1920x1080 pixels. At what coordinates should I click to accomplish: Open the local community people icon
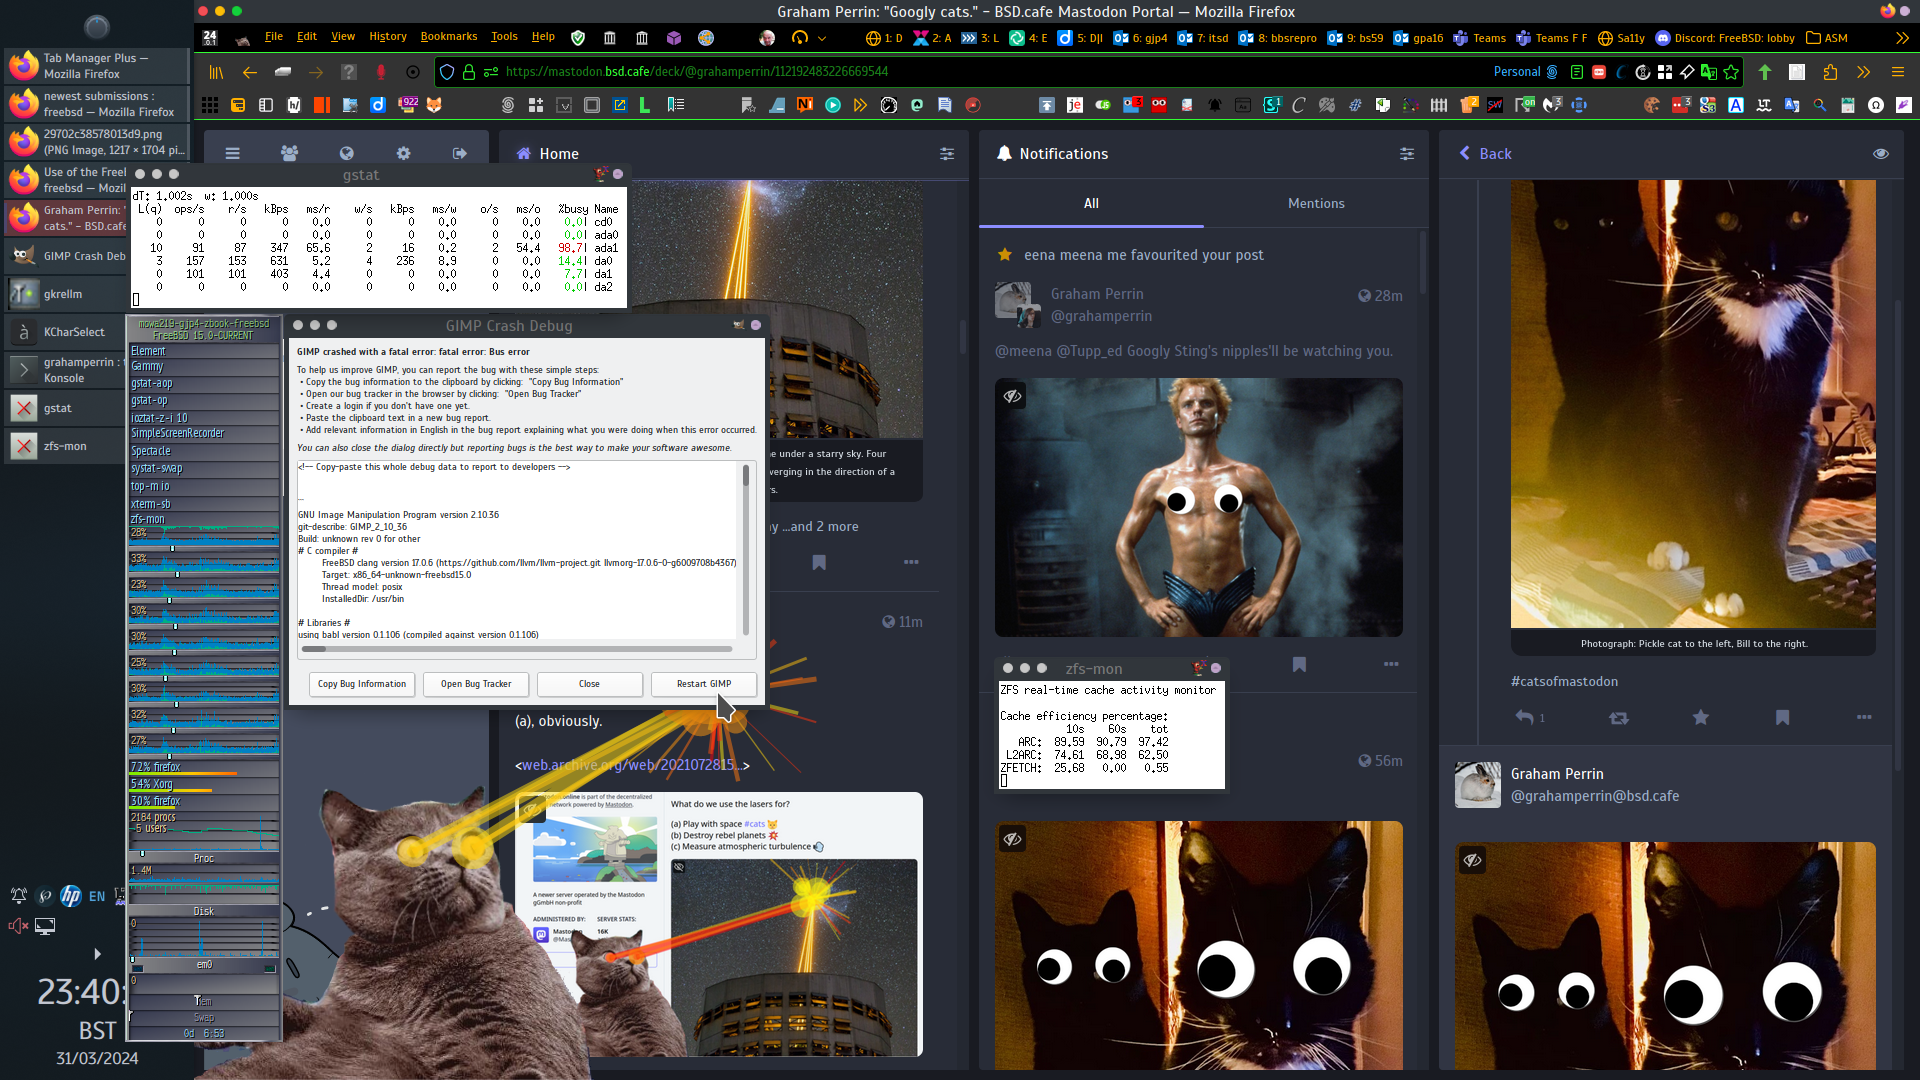tap(289, 153)
